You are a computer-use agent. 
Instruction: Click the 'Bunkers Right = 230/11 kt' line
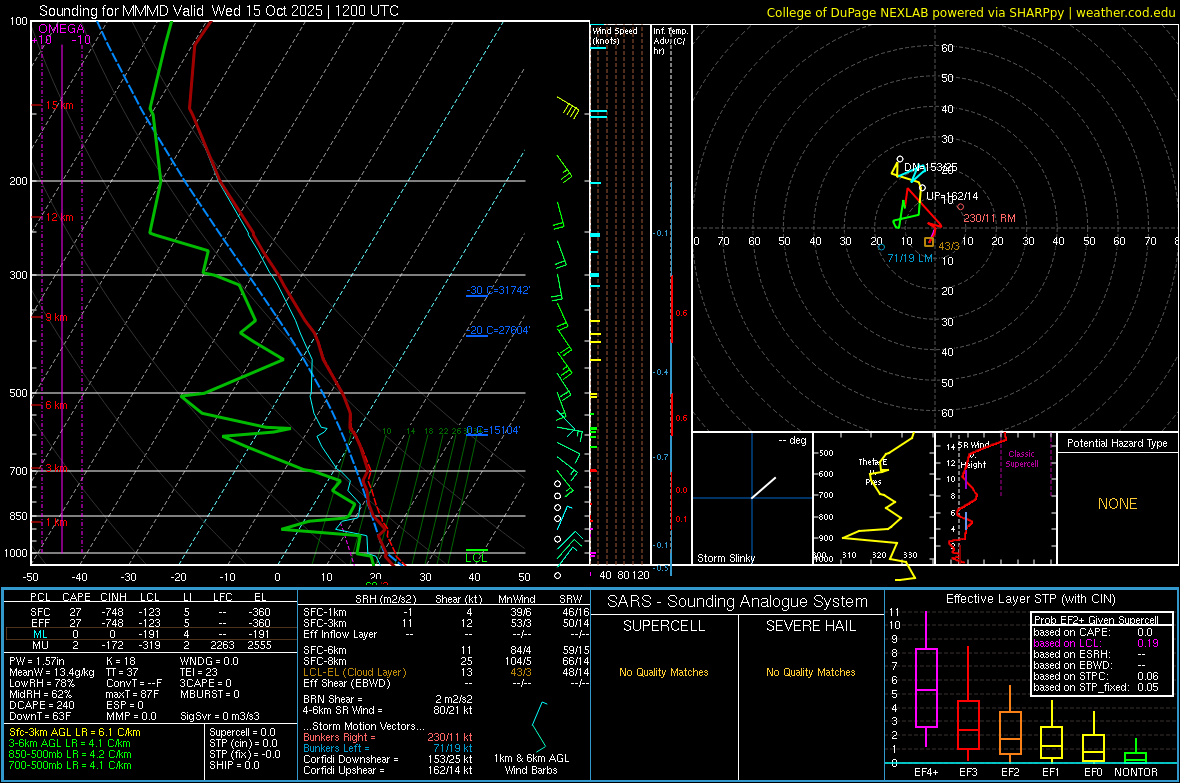tap(388, 737)
